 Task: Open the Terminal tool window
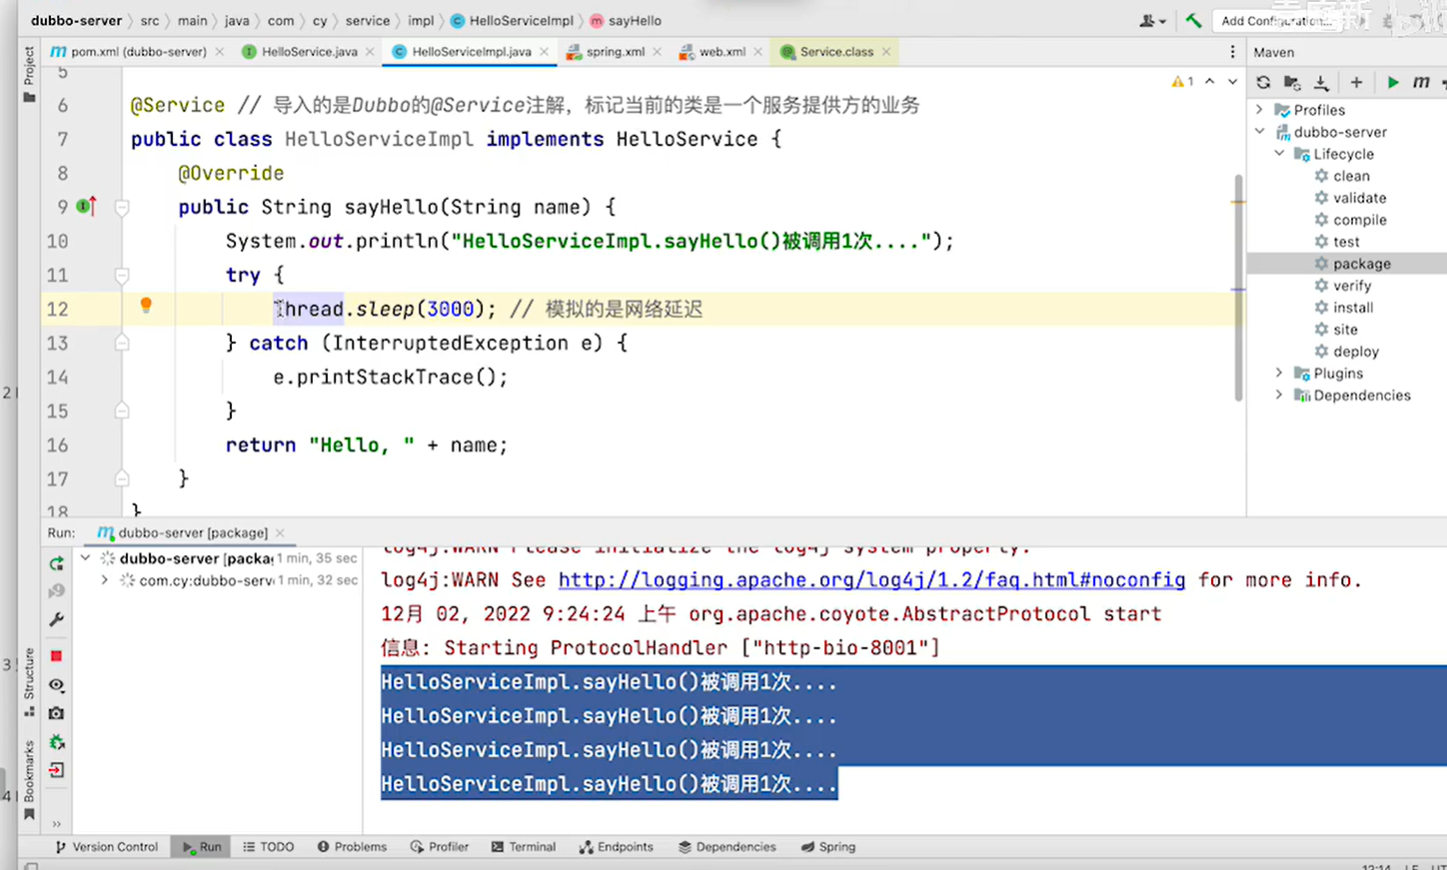(x=523, y=847)
